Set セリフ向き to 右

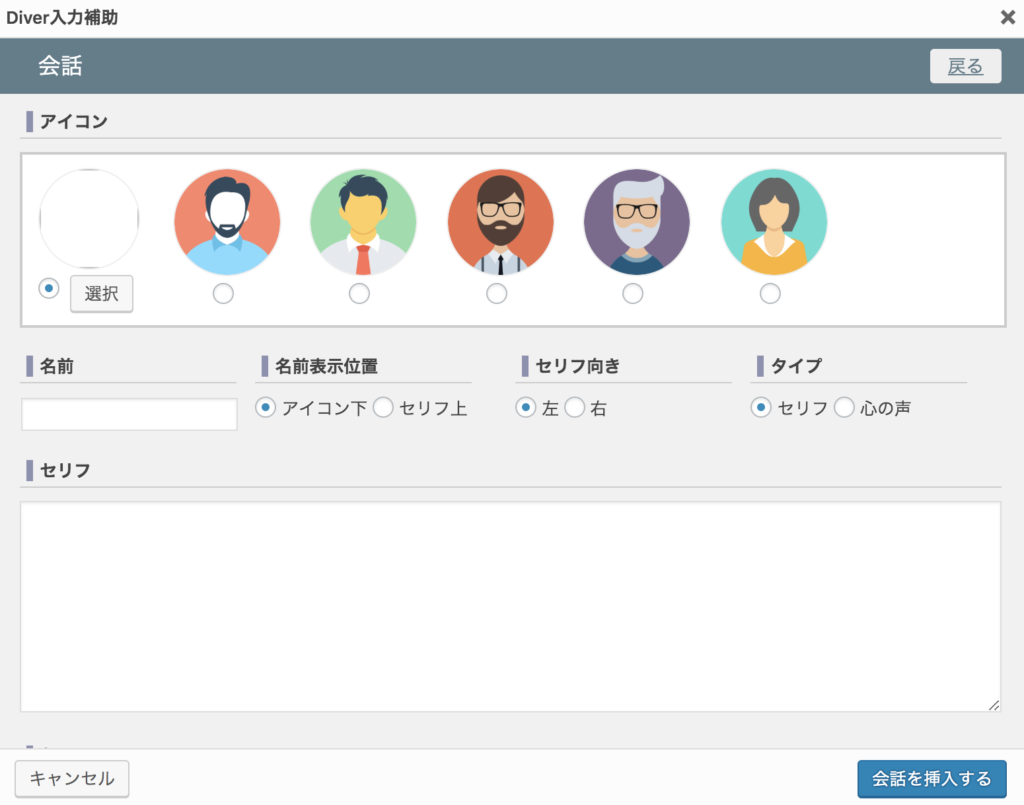coord(575,408)
